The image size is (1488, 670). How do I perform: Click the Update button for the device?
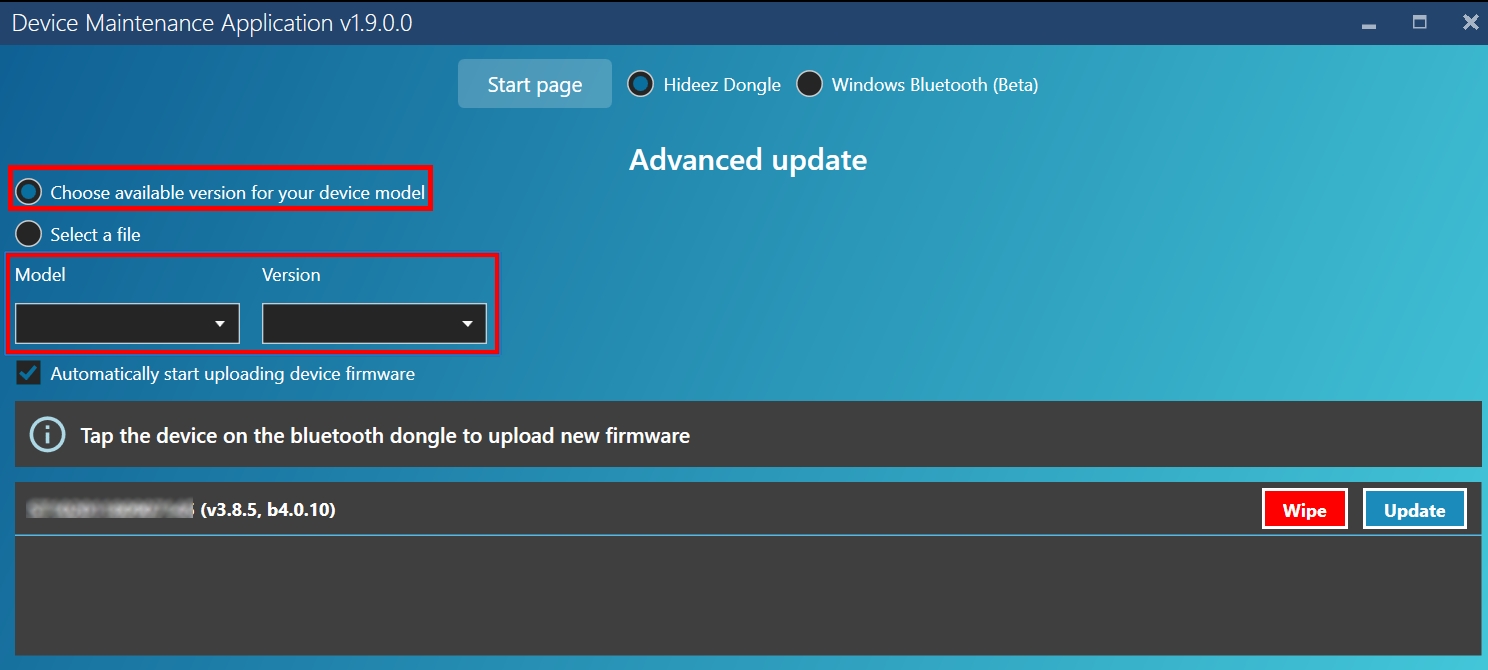(x=1414, y=510)
